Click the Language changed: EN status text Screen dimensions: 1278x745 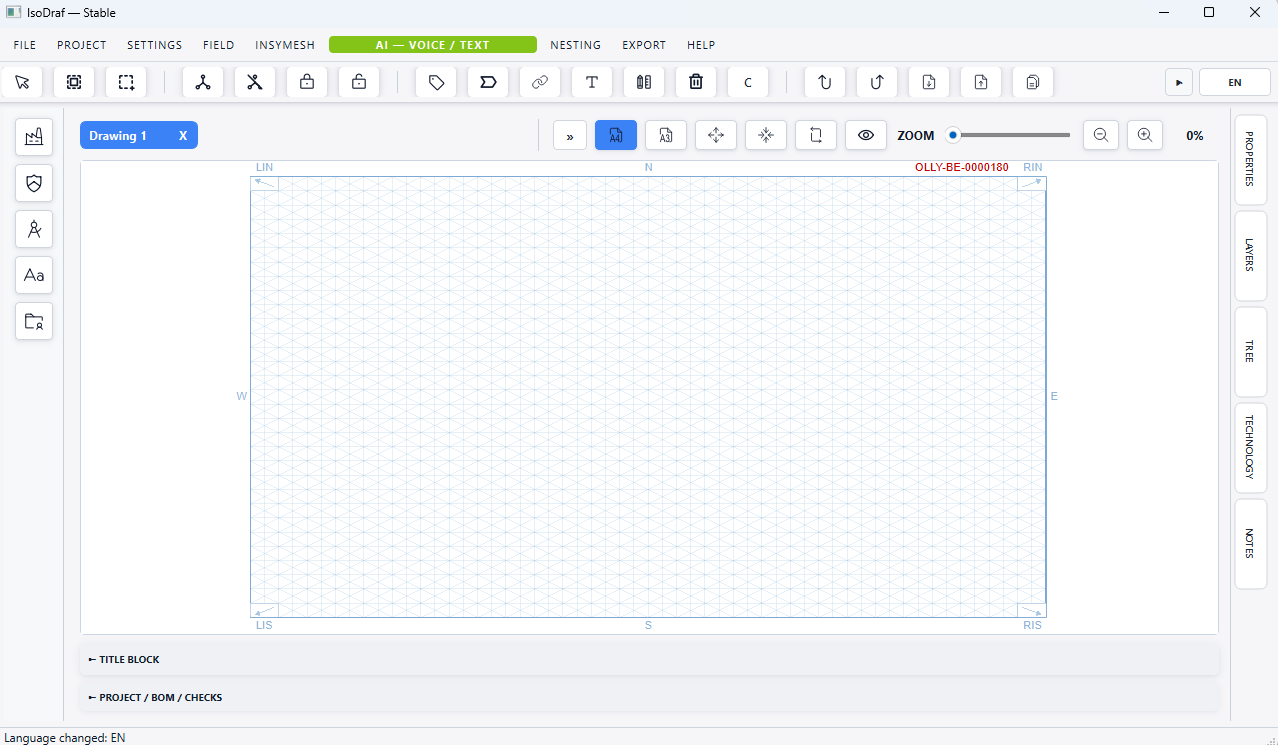tap(65, 738)
